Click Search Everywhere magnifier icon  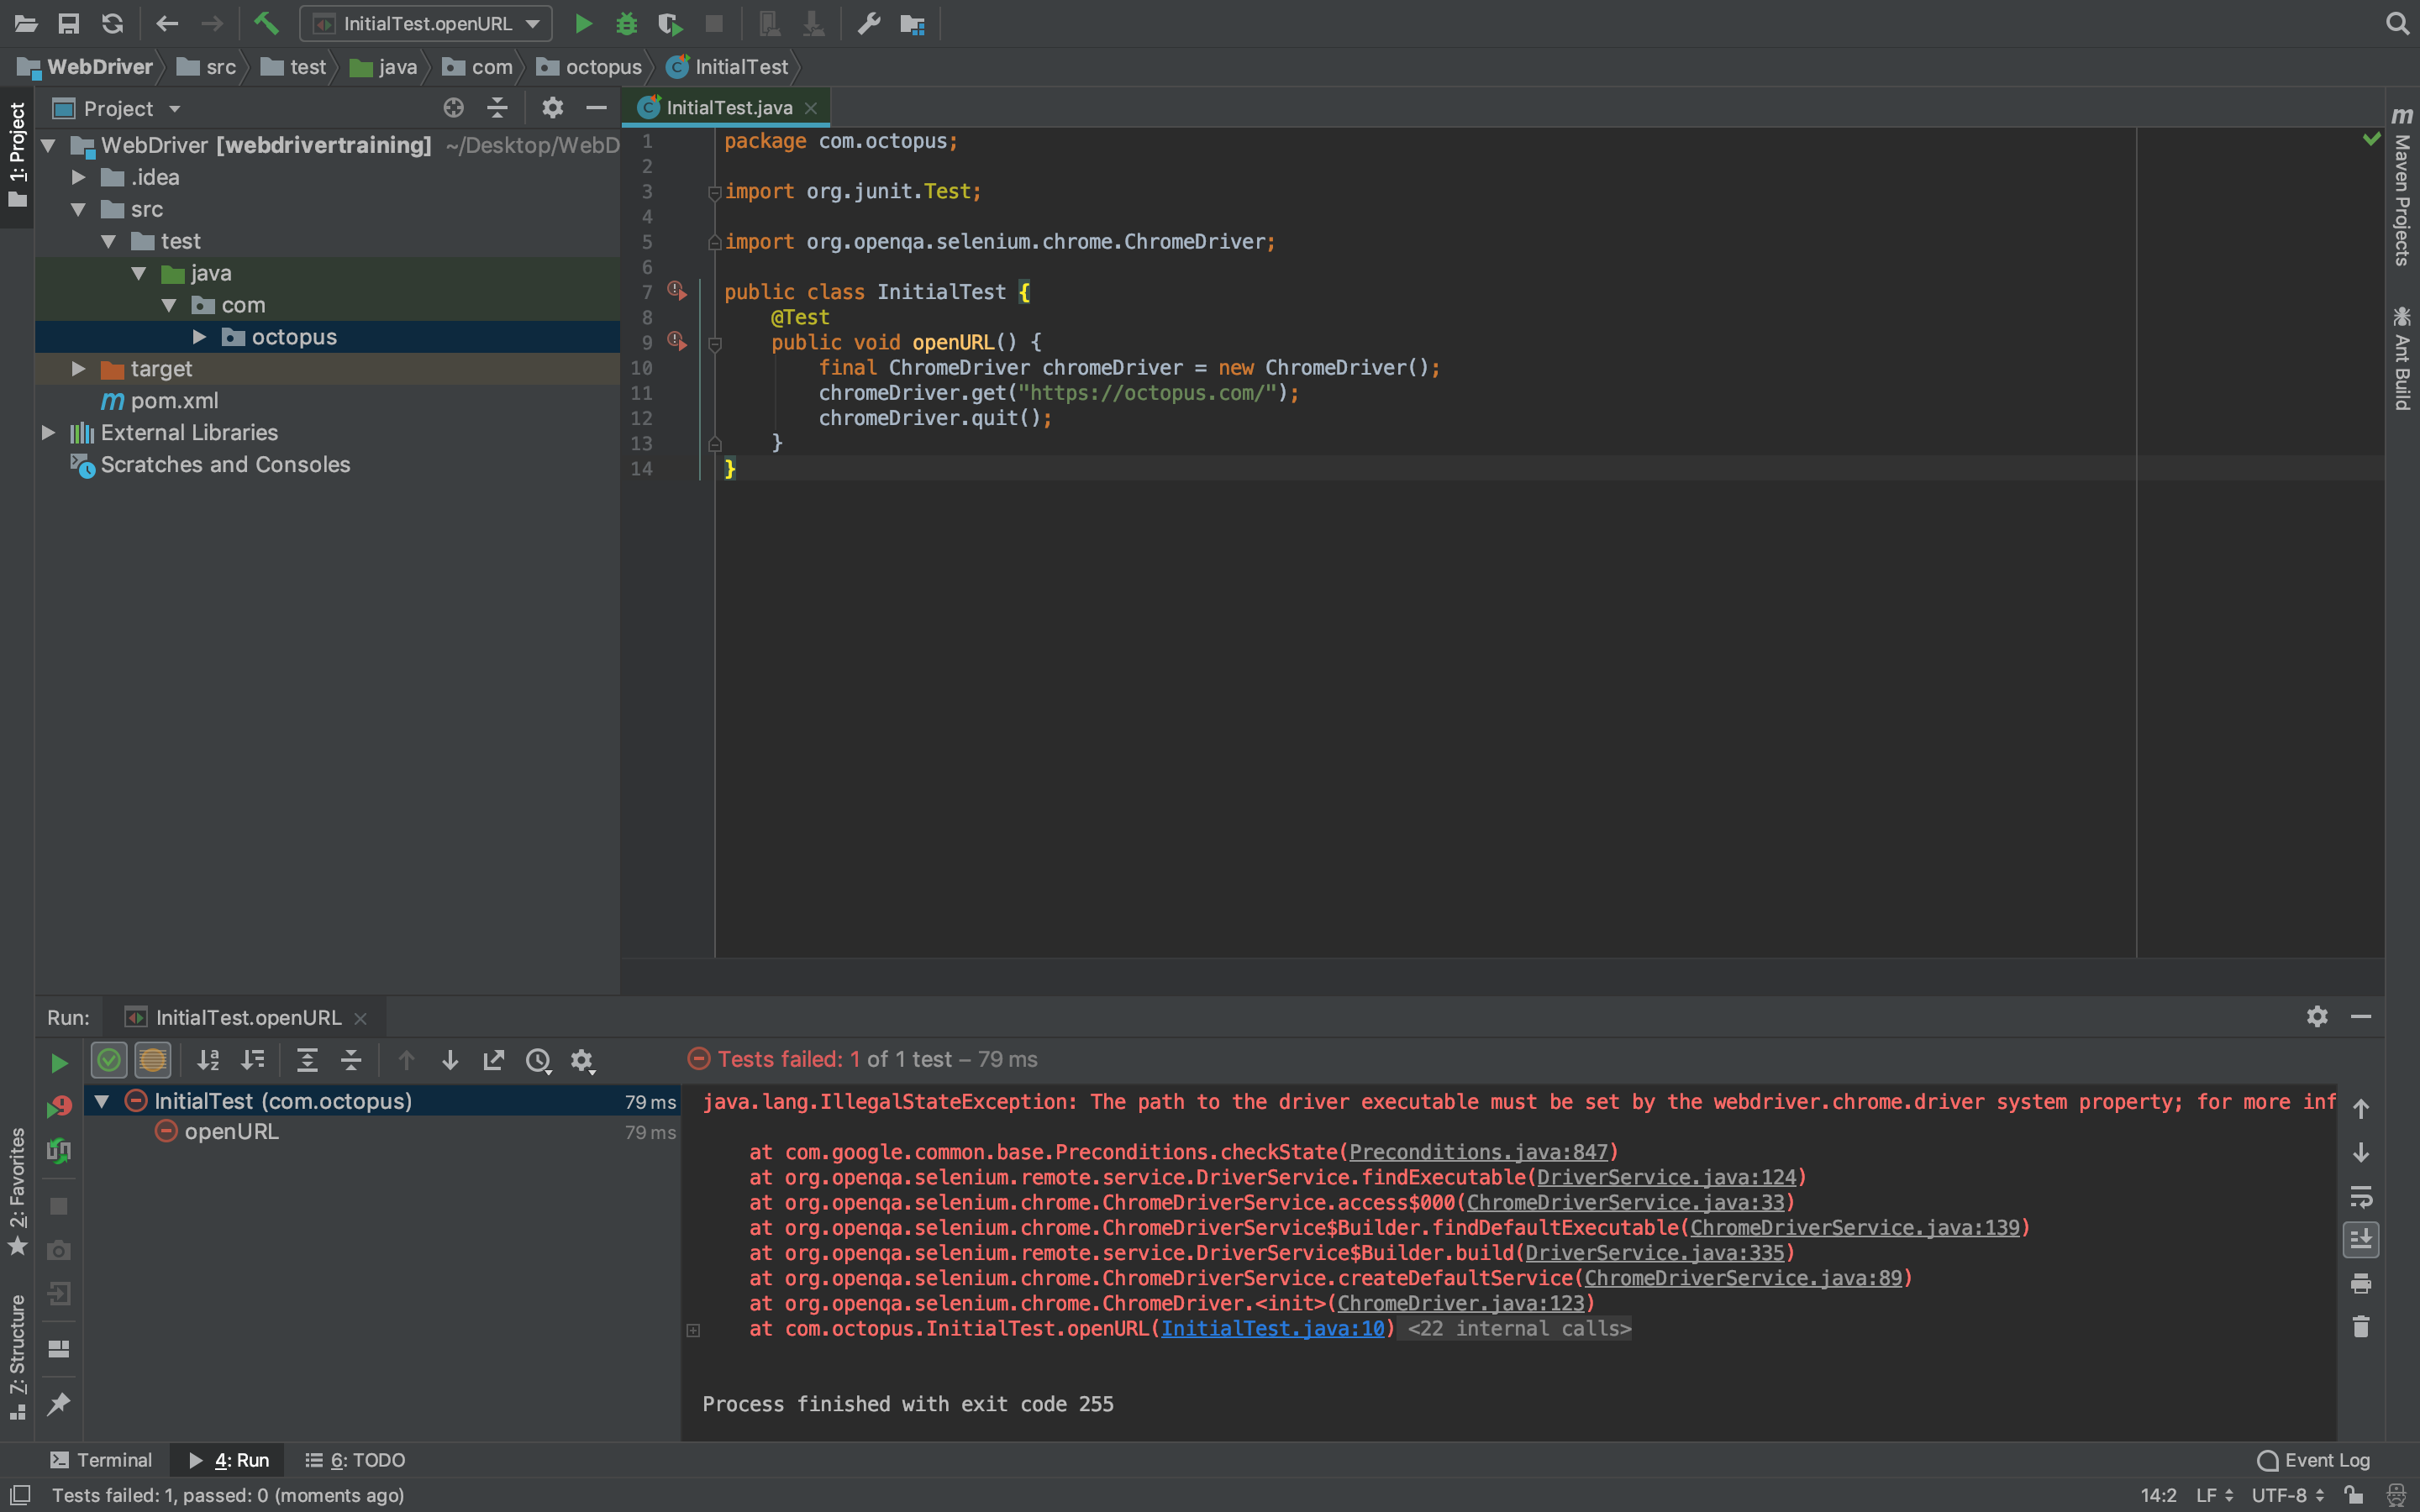click(x=2397, y=23)
